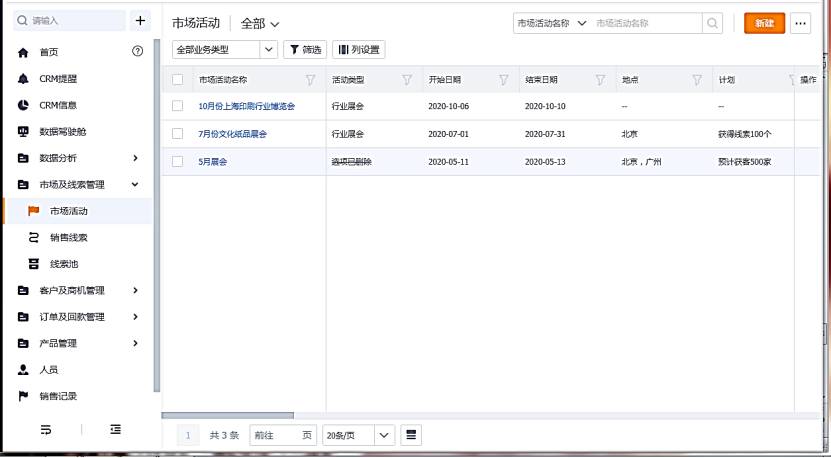Expand the 数据分析 menu chevron
Image resolution: width=831 pixels, height=458 pixels.
tap(135, 158)
